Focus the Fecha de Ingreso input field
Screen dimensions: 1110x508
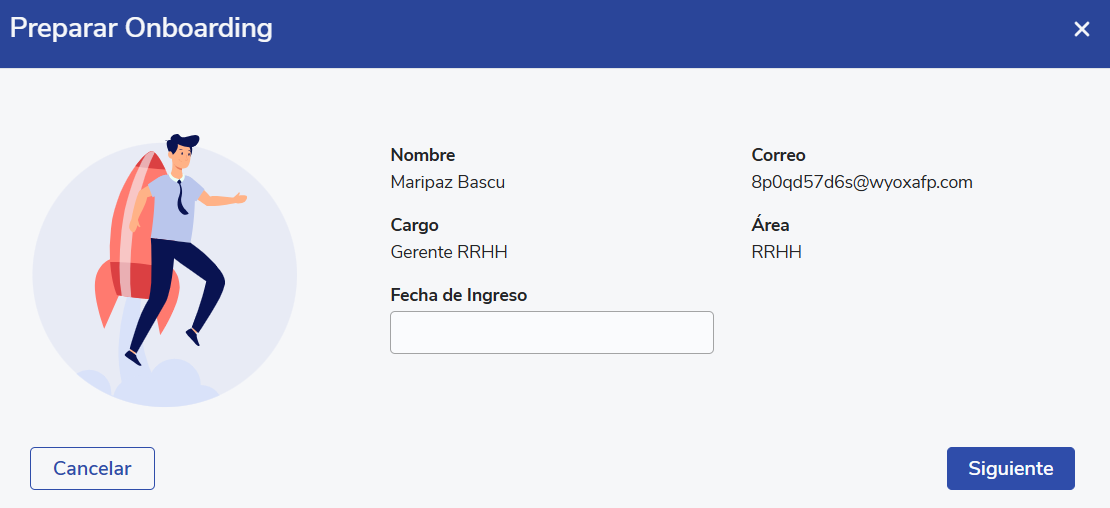pos(551,332)
